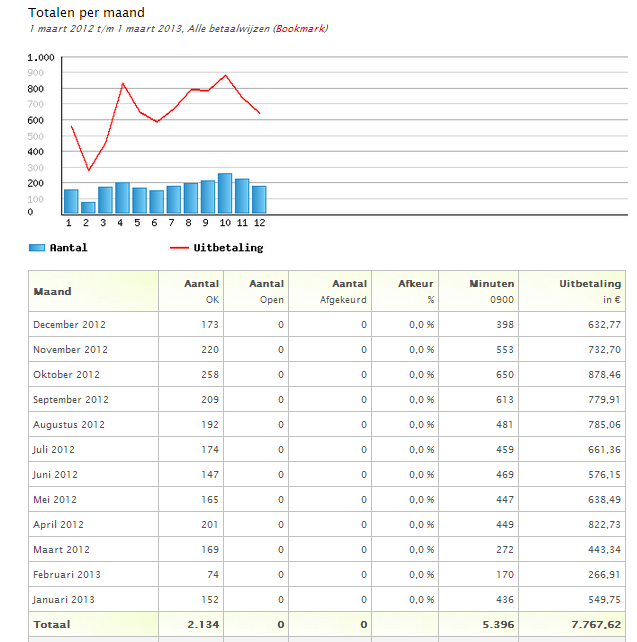Click the chart bar above 12
This screenshot has width=637, height=642.
tap(259, 200)
